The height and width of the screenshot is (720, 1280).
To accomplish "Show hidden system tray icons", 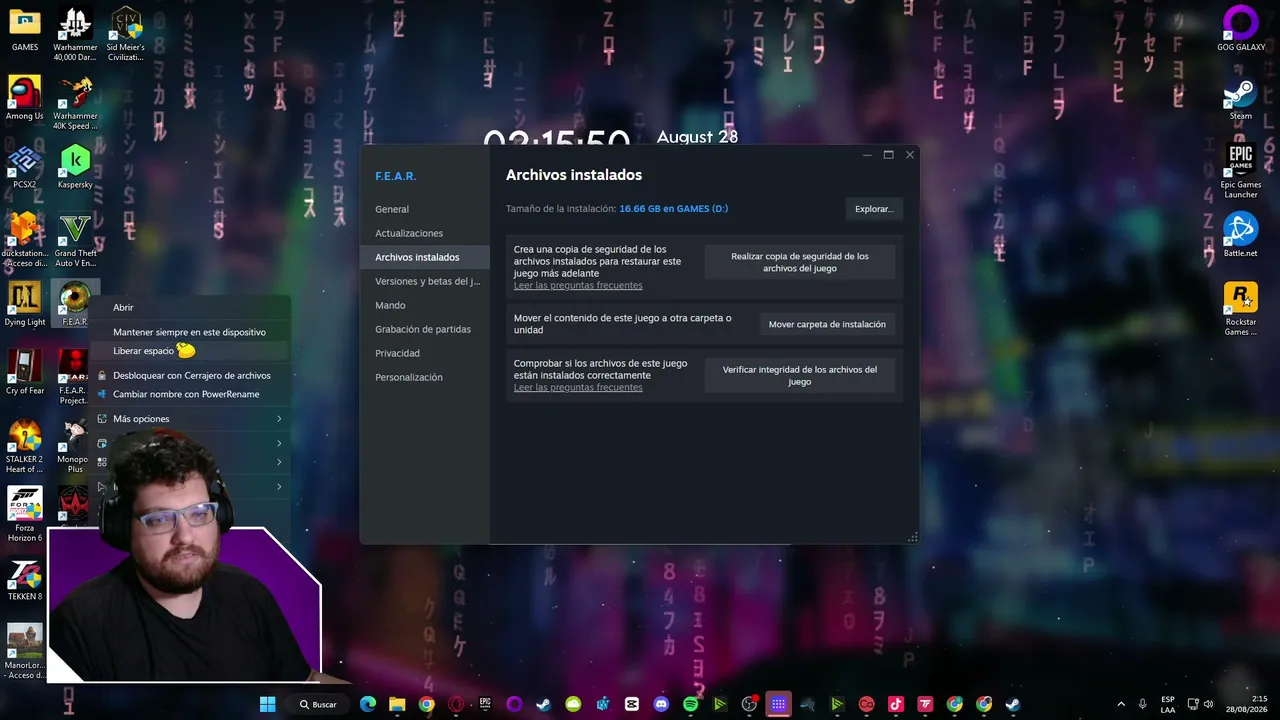I will tap(1121, 704).
